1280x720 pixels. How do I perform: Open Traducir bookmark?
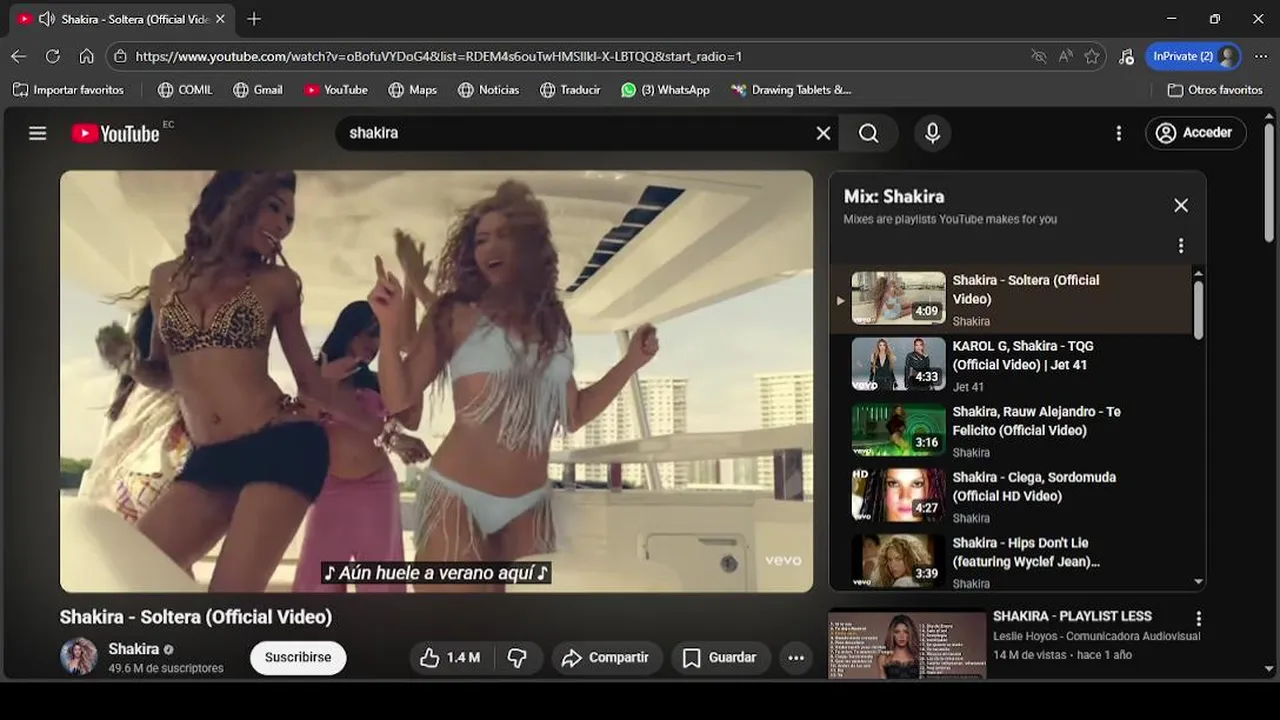(x=570, y=90)
